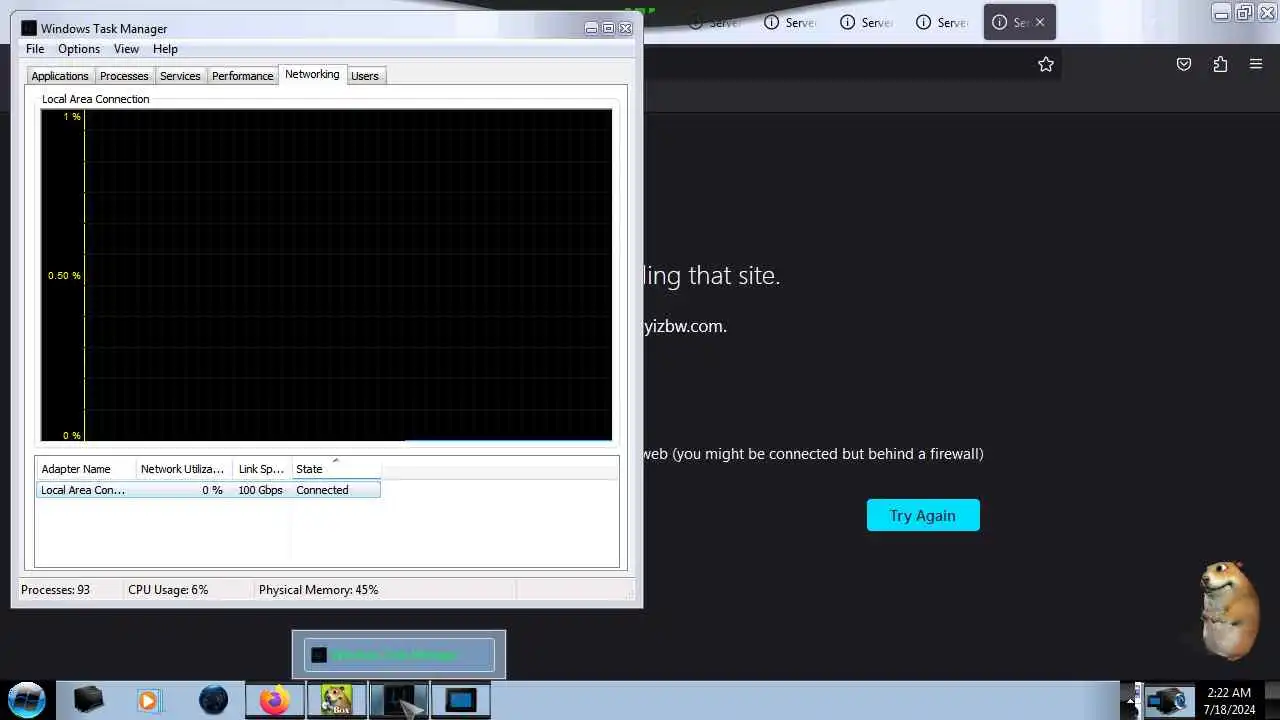The image size is (1280, 720).
Task: Click the Task Manager title bar icon
Action: click(x=29, y=28)
